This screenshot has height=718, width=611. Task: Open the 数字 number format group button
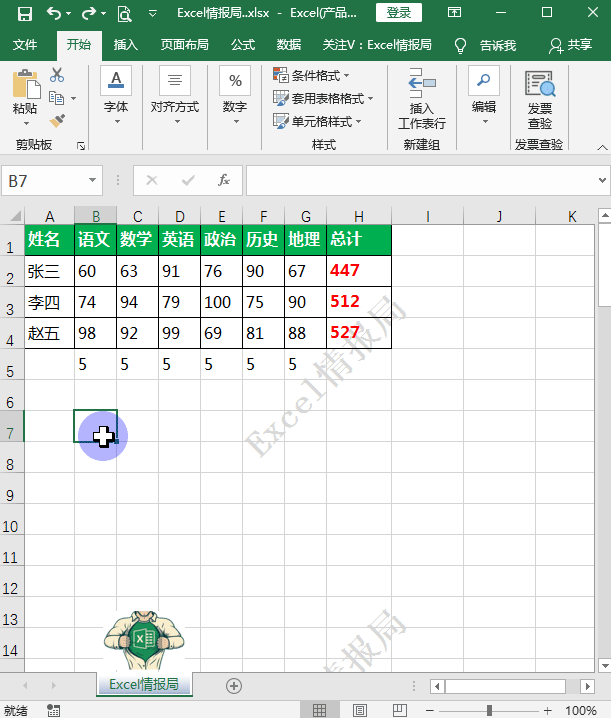click(235, 95)
